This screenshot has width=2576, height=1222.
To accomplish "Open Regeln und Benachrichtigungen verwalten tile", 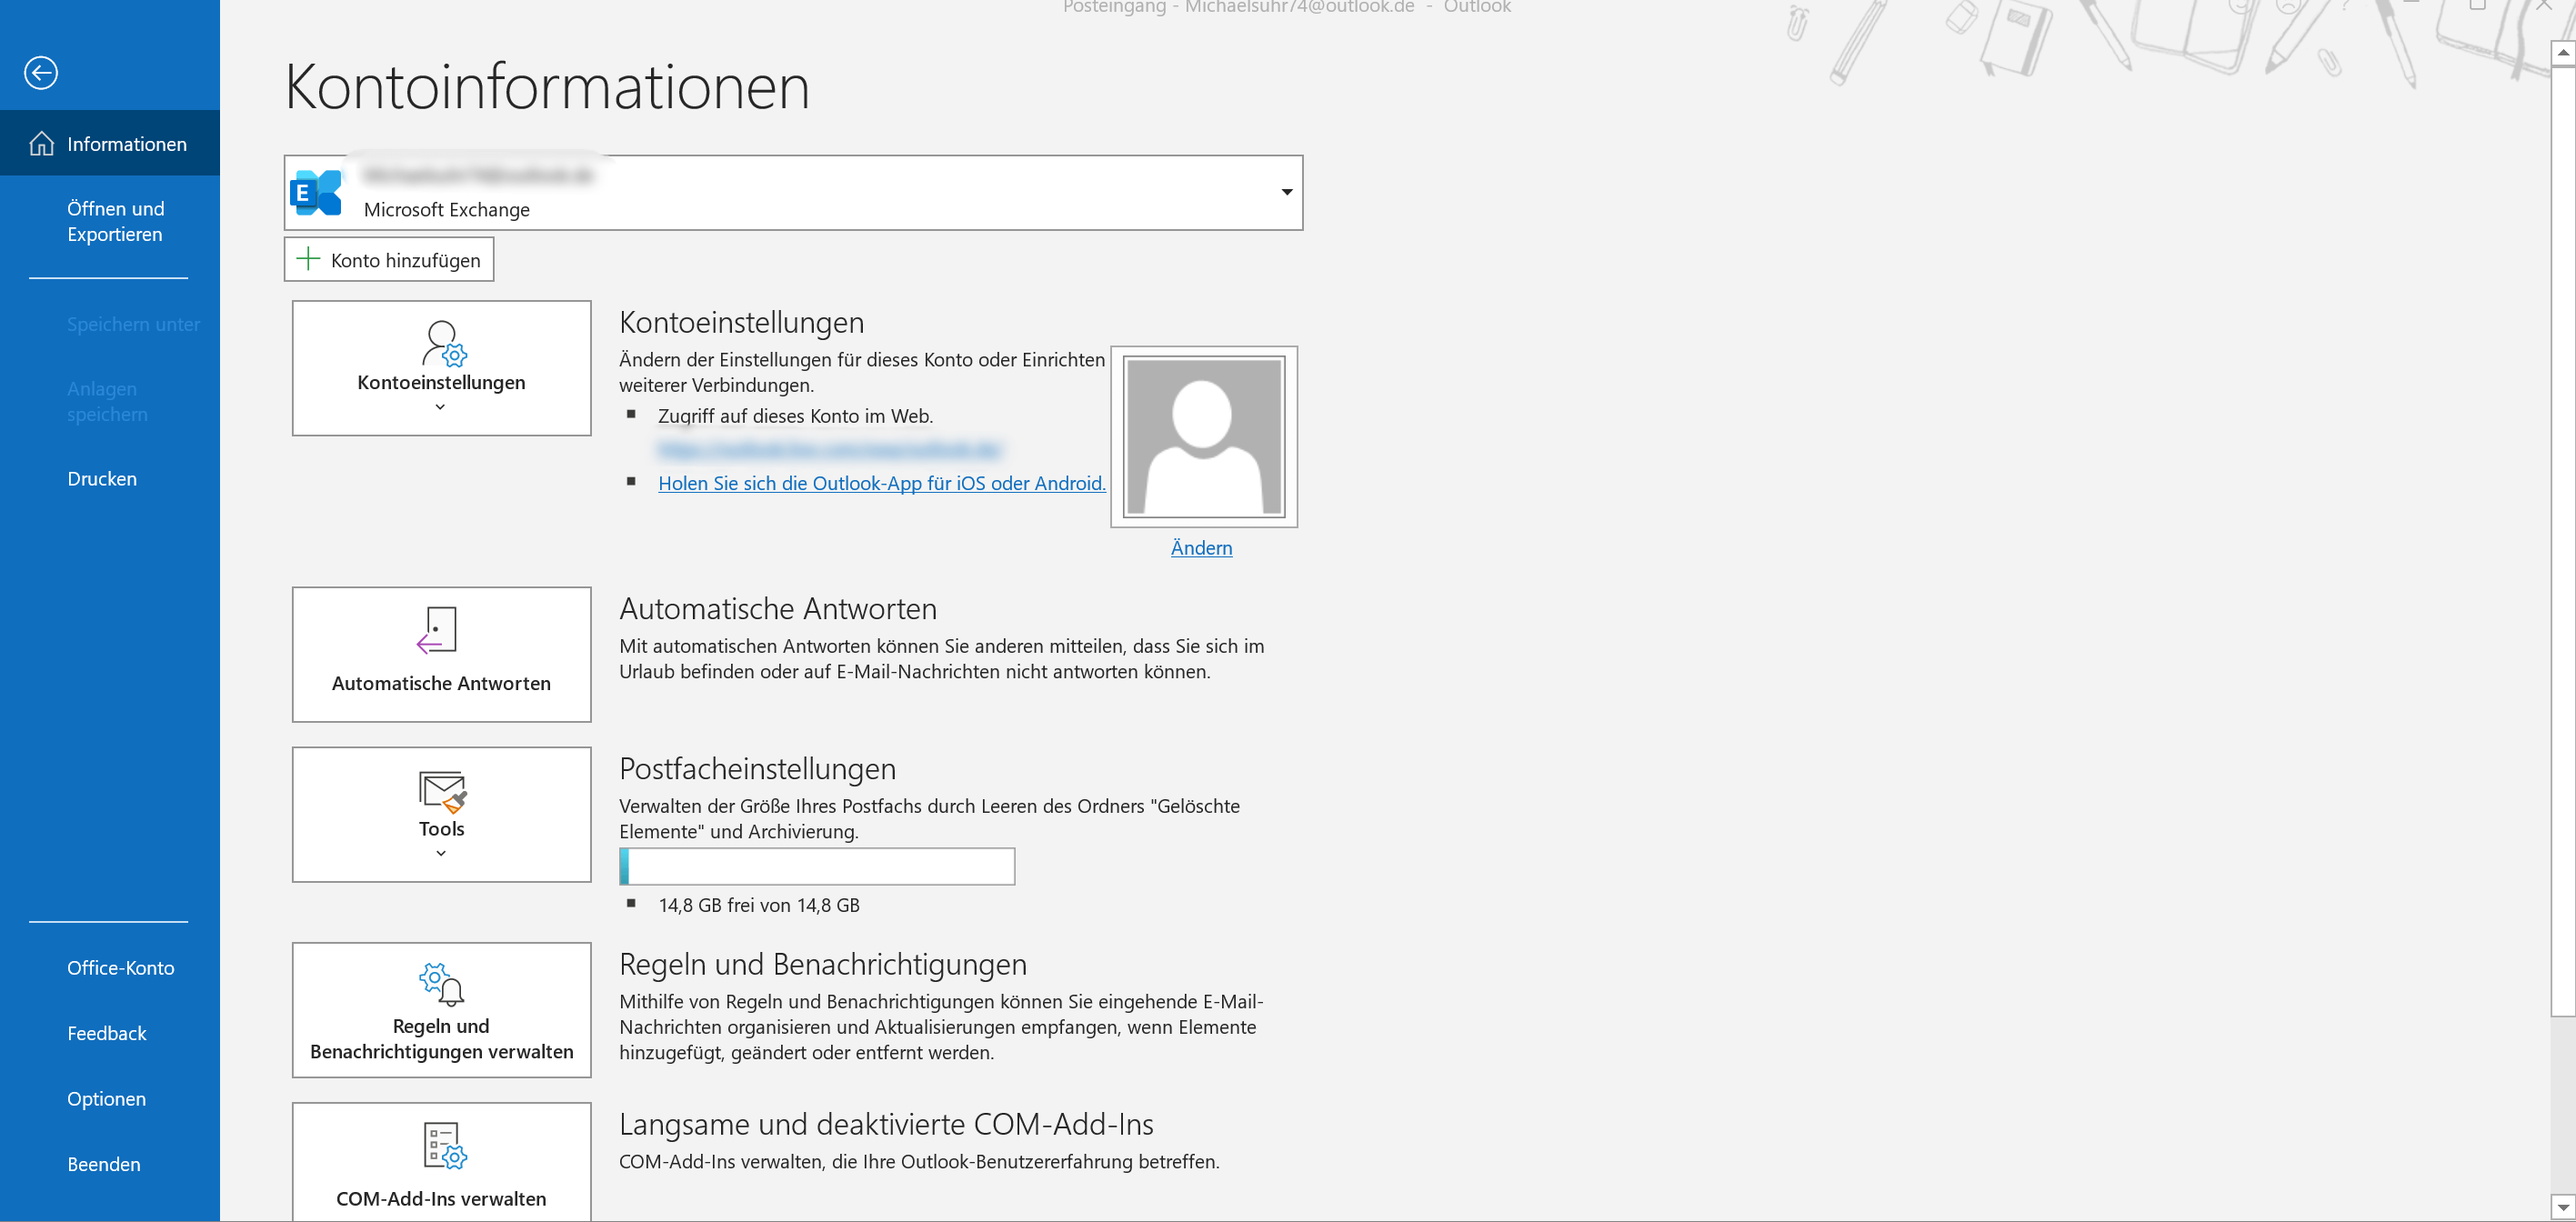I will 441,1009.
